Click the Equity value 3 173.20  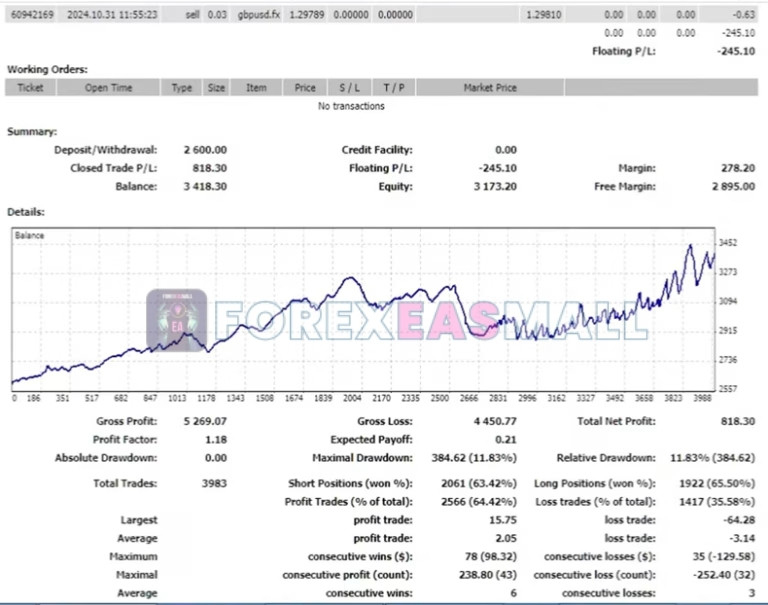point(495,187)
